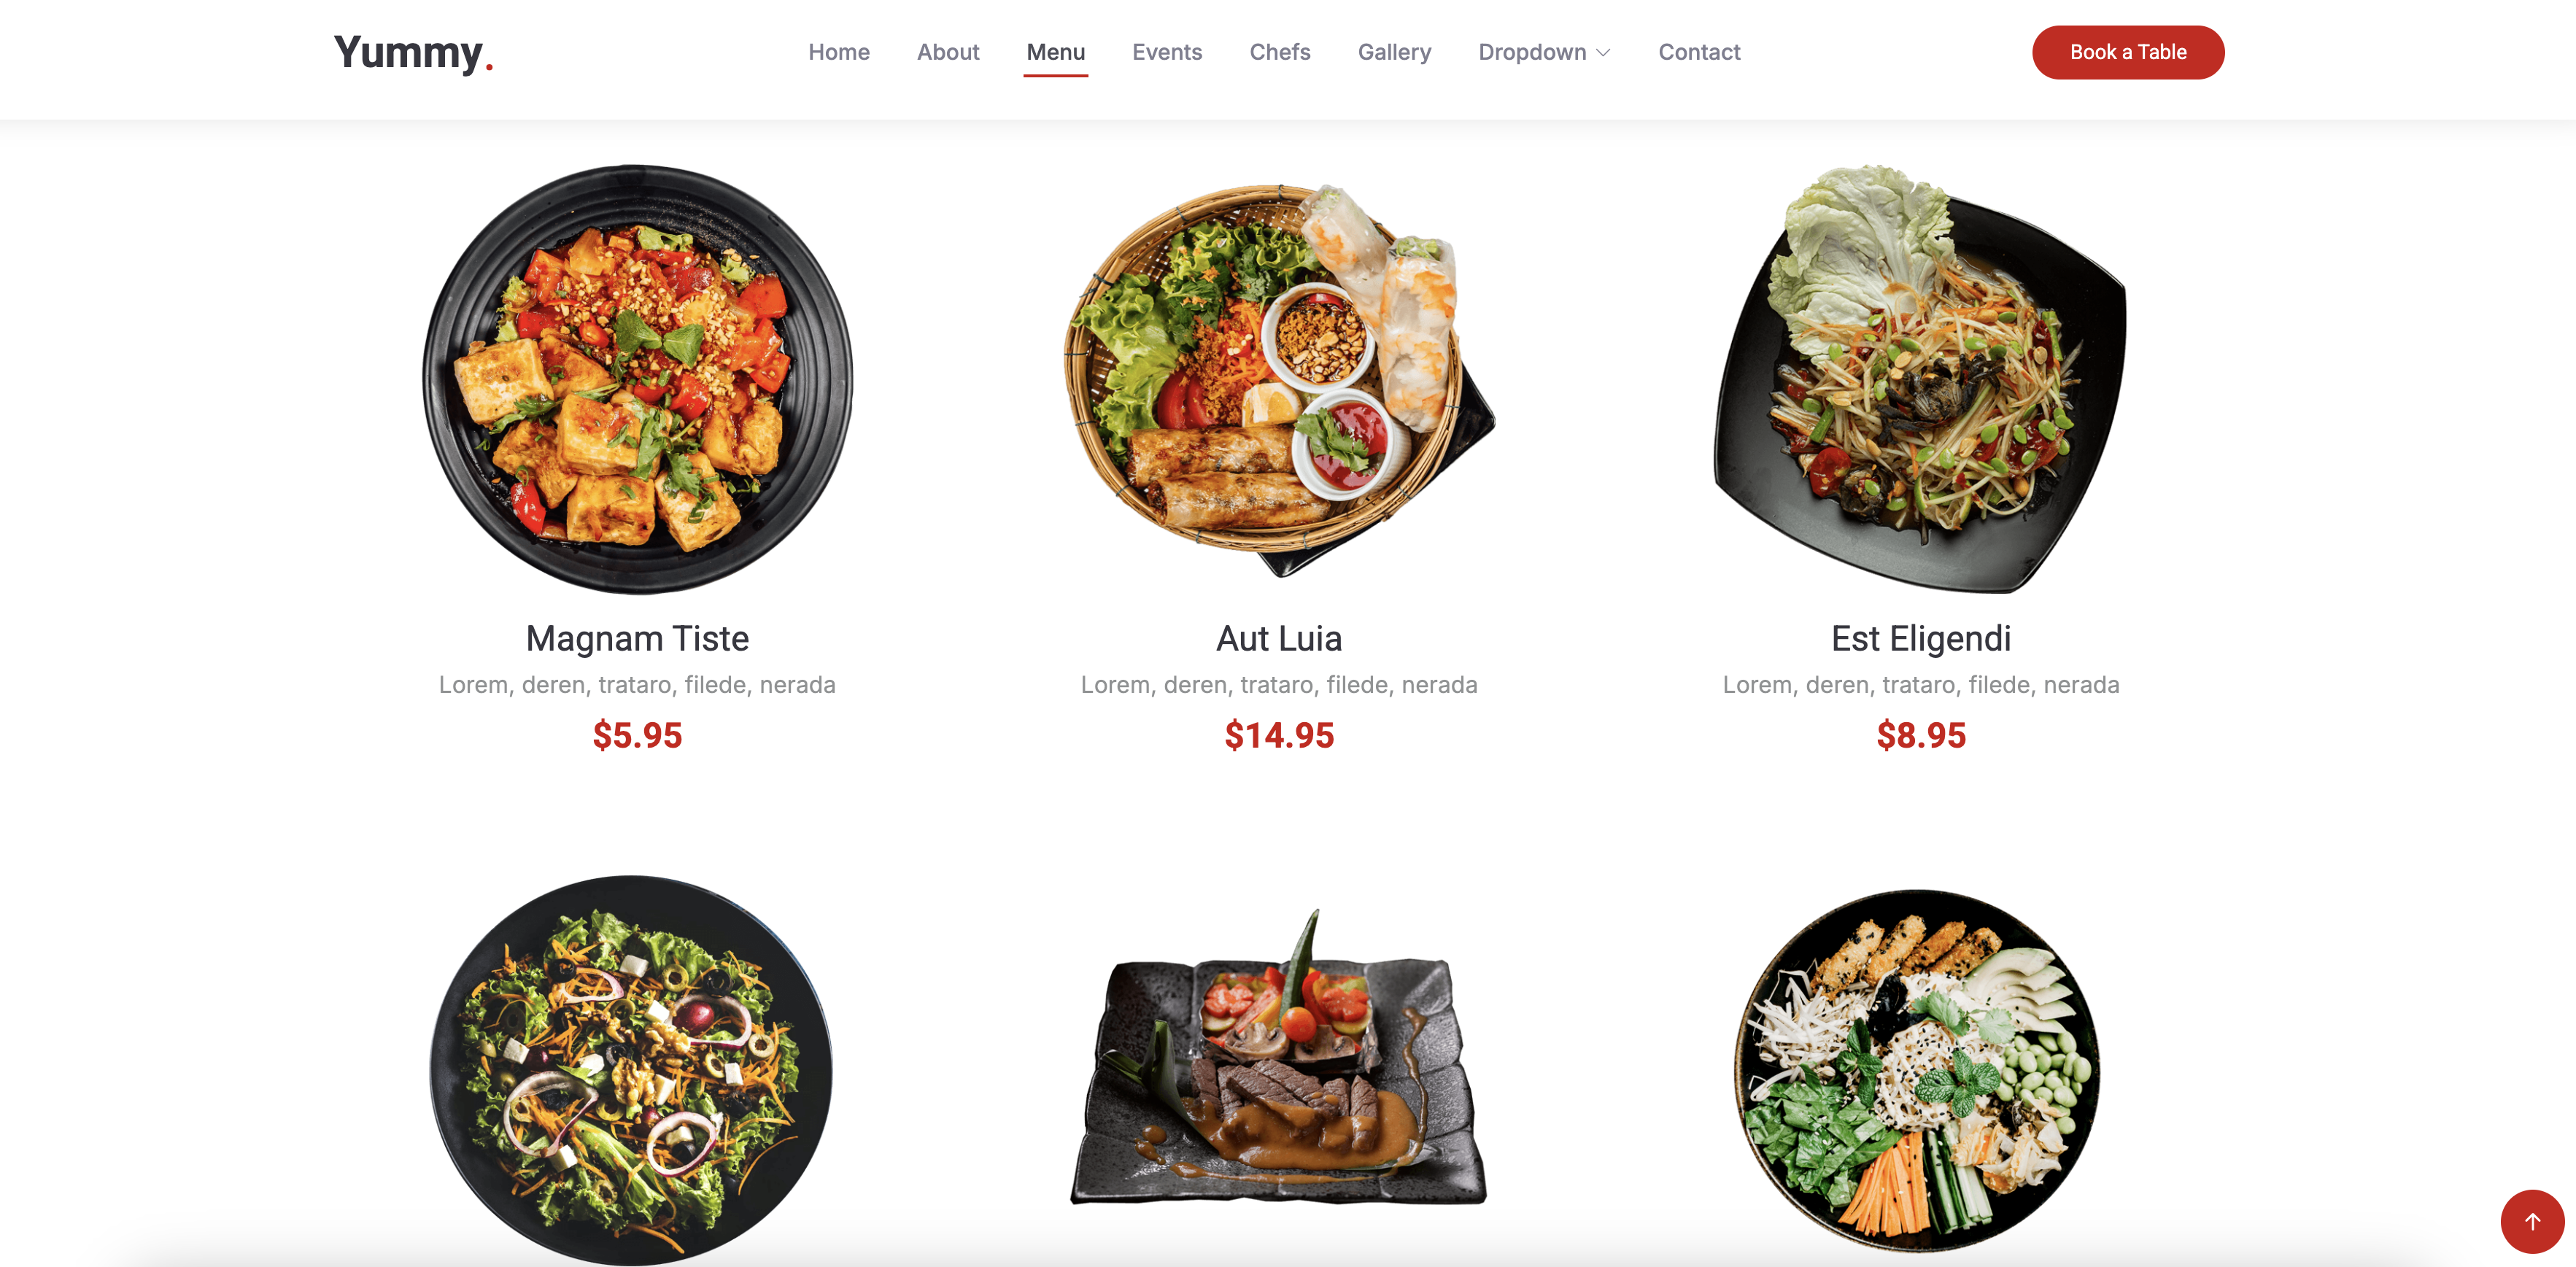Viewport: 2576px width, 1267px height.
Task: Click the Yummy logo
Action: point(413,52)
